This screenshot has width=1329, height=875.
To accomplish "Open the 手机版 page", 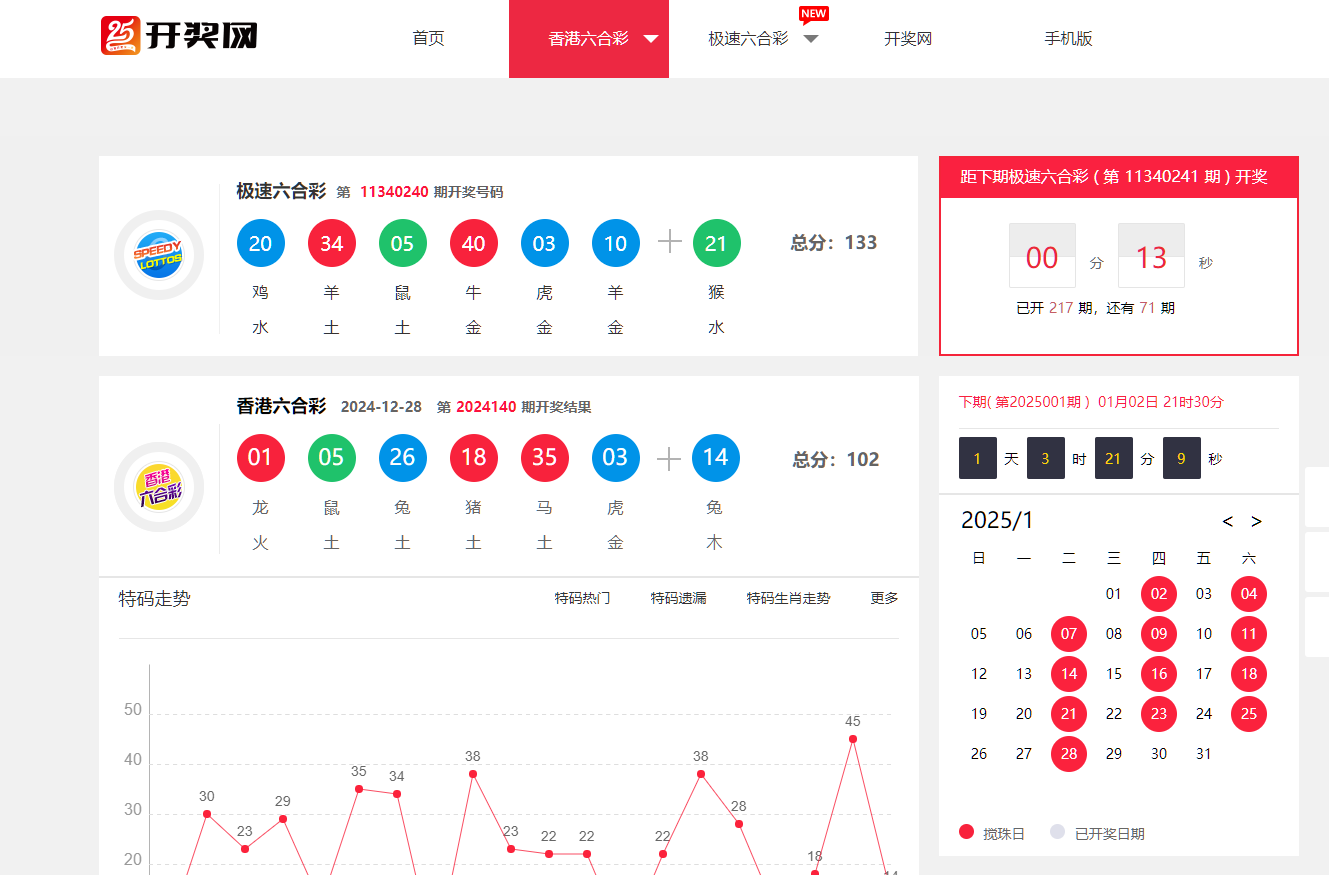I will (x=1068, y=39).
